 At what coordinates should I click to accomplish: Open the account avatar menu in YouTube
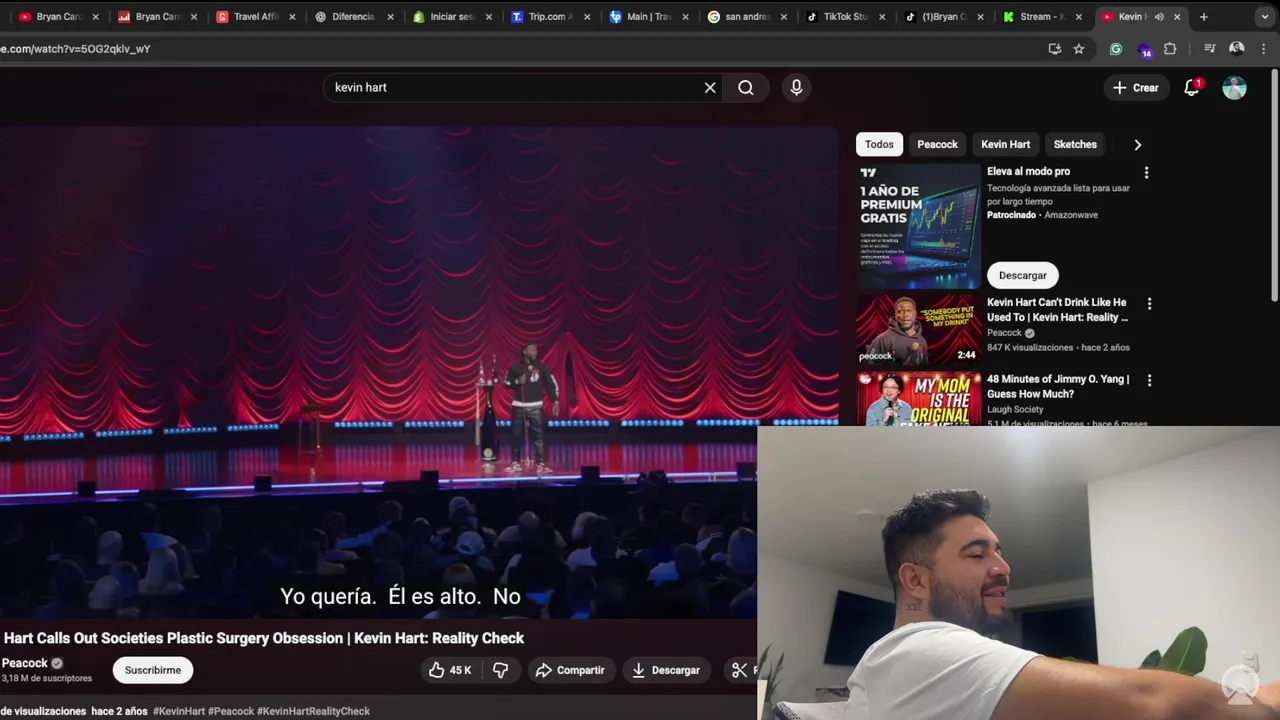click(x=1235, y=88)
